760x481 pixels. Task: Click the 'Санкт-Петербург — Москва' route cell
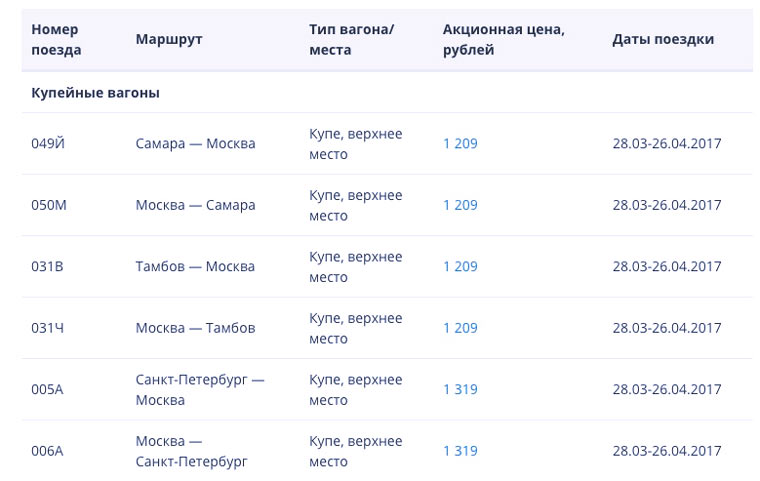(x=200, y=390)
